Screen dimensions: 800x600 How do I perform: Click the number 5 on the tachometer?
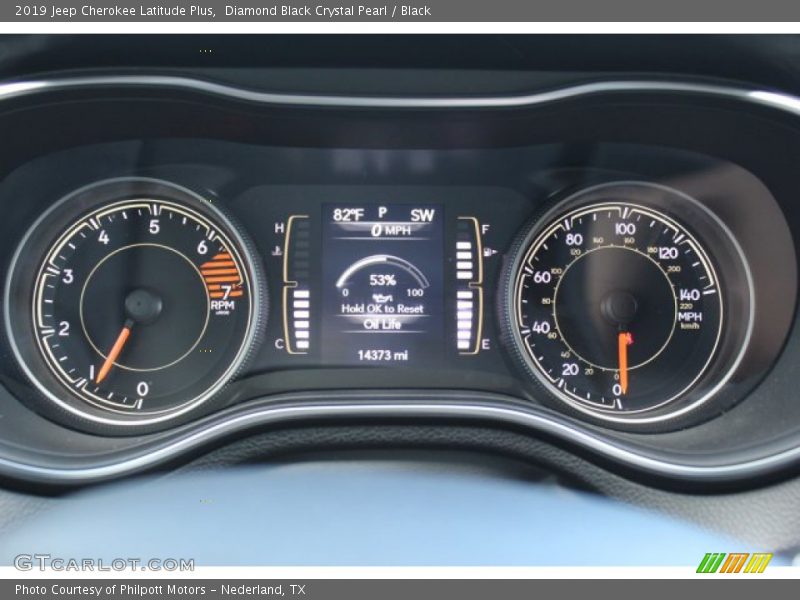(x=154, y=227)
